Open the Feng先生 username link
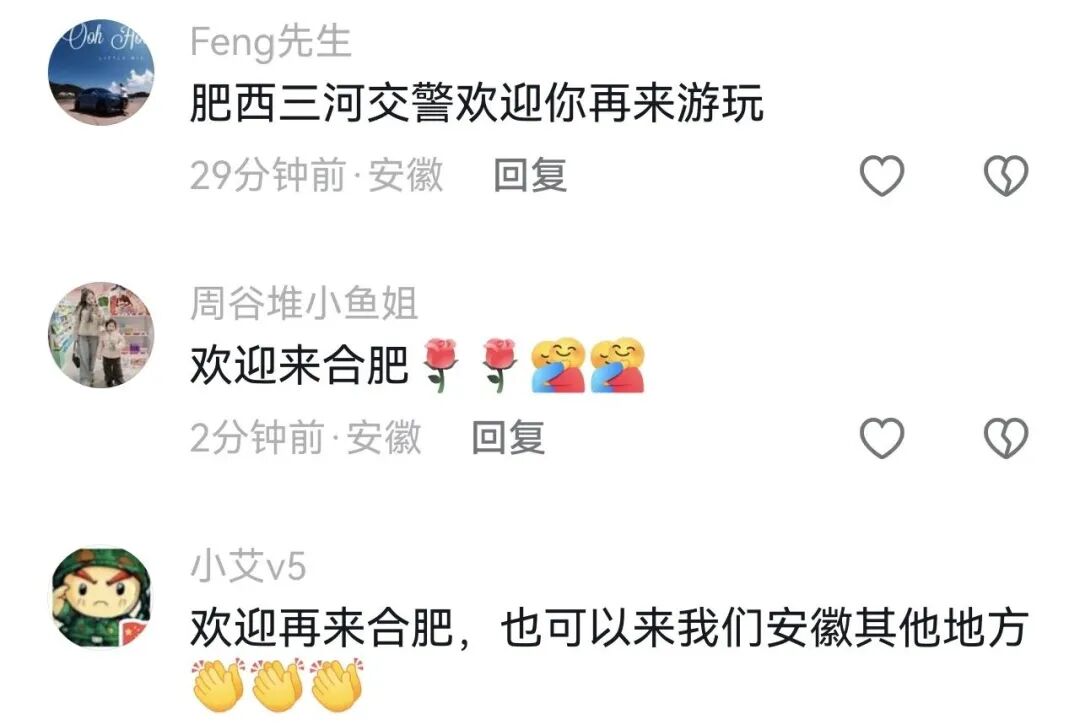Screen dimensions: 1080x725 coord(271,41)
